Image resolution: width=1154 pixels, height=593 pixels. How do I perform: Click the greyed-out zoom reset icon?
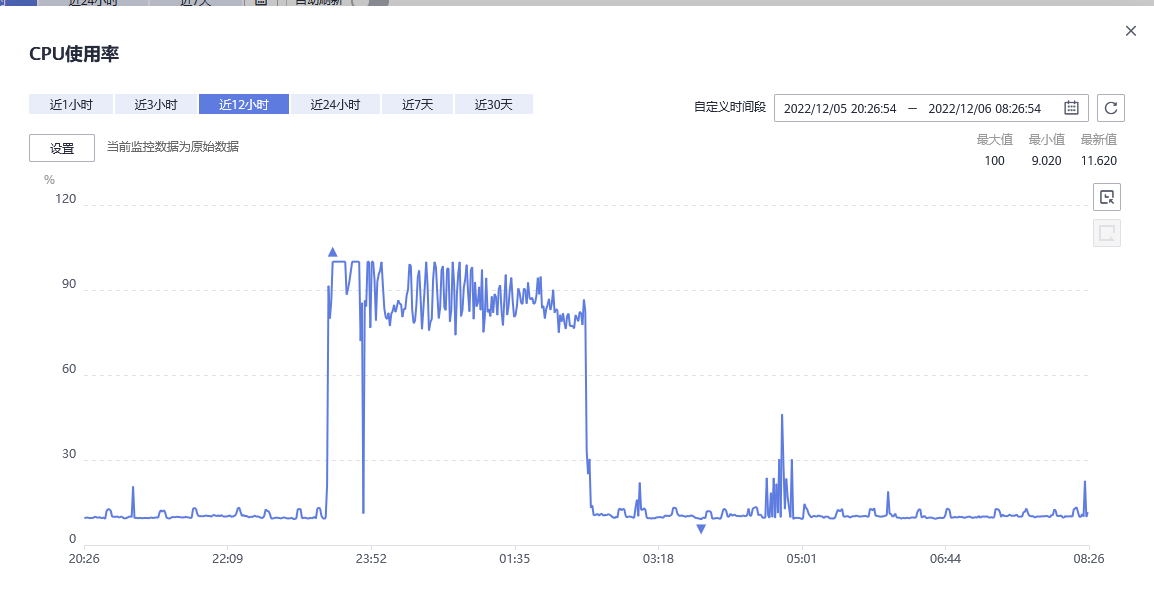(1107, 233)
